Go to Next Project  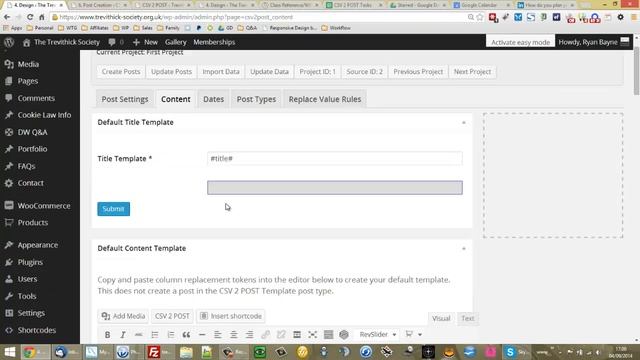(472, 71)
